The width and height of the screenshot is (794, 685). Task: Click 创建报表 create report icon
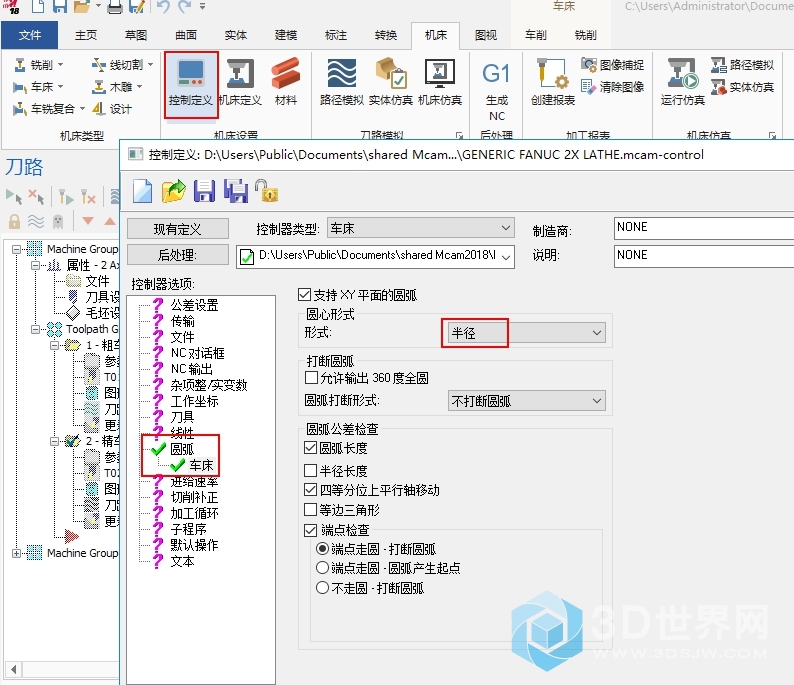552,83
